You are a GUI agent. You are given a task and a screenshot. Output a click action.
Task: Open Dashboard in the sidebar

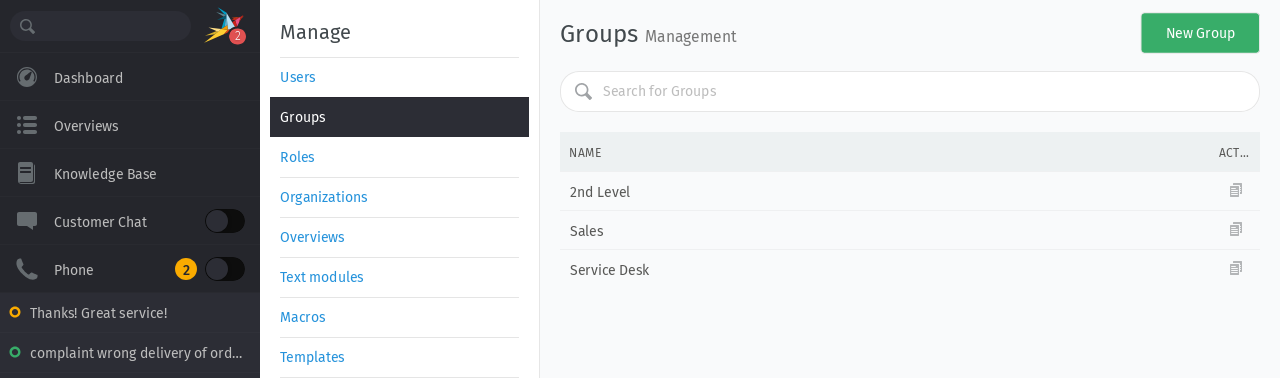[130, 78]
